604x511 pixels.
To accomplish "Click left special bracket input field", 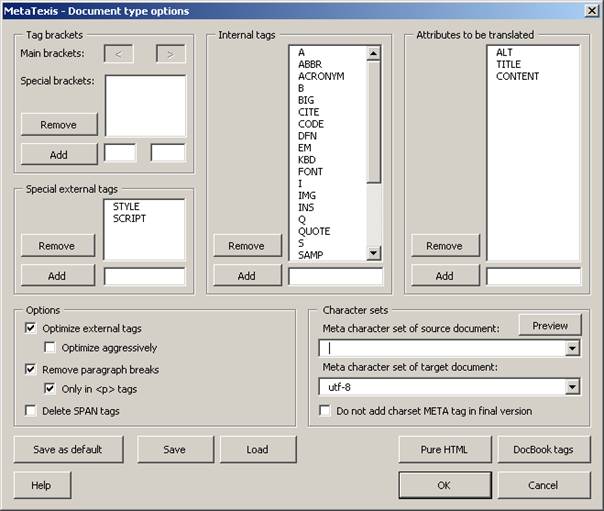I will (120, 153).
